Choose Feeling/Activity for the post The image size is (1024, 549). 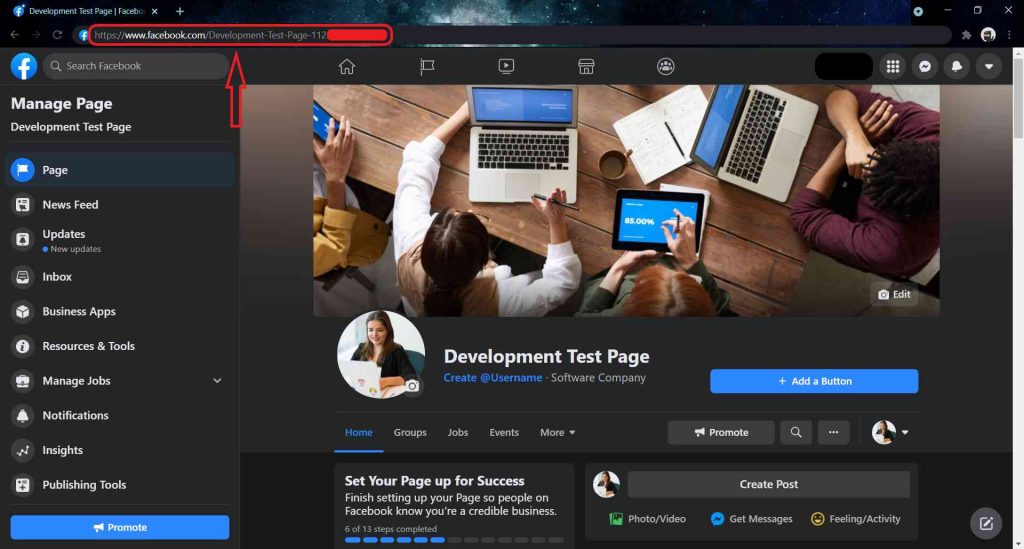coord(856,519)
